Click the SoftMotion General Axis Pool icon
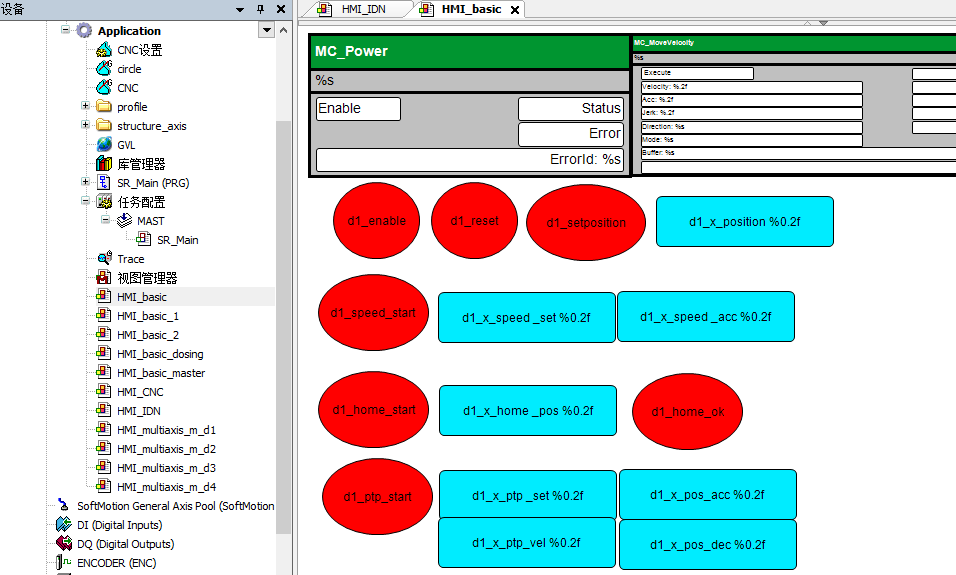The height and width of the screenshot is (575, 956). click(x=64, y=506)
